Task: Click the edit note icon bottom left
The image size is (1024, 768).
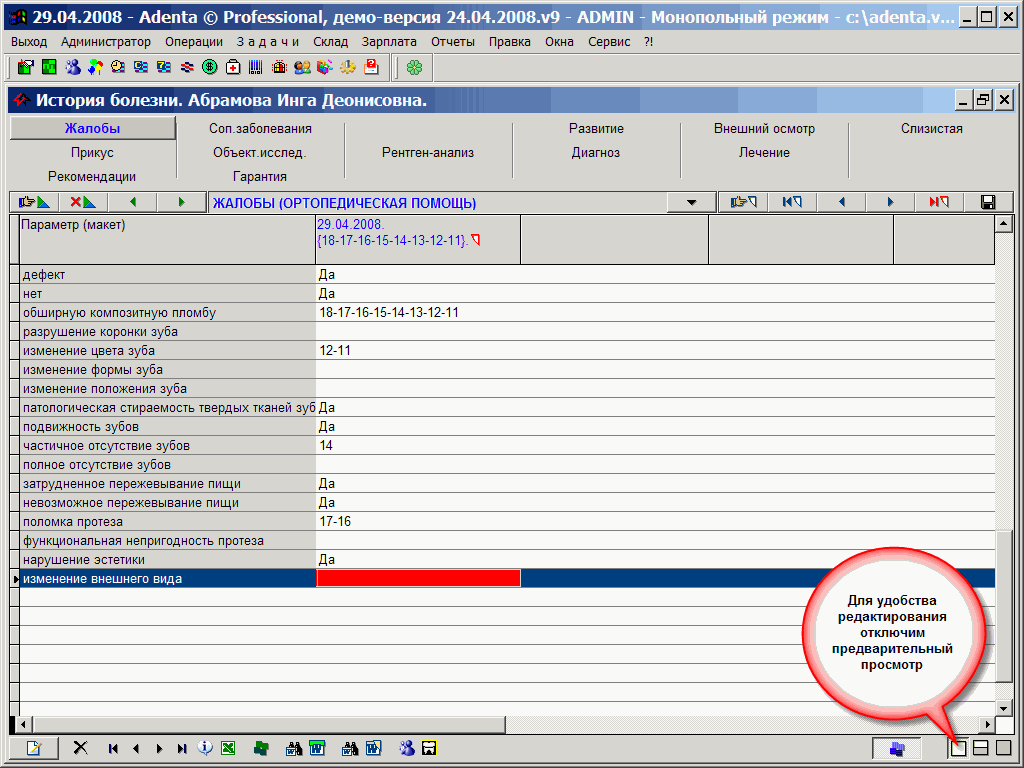Action: 33,748
